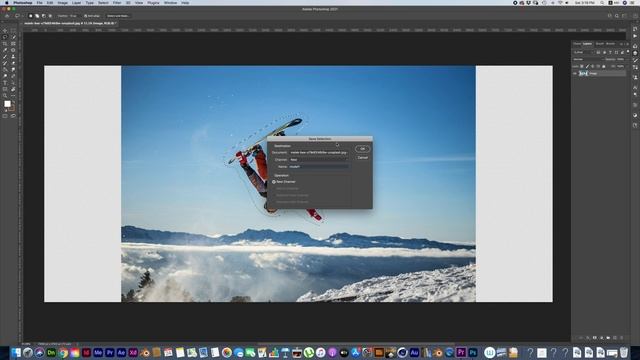Open the Image menu

tap(62, 3)
